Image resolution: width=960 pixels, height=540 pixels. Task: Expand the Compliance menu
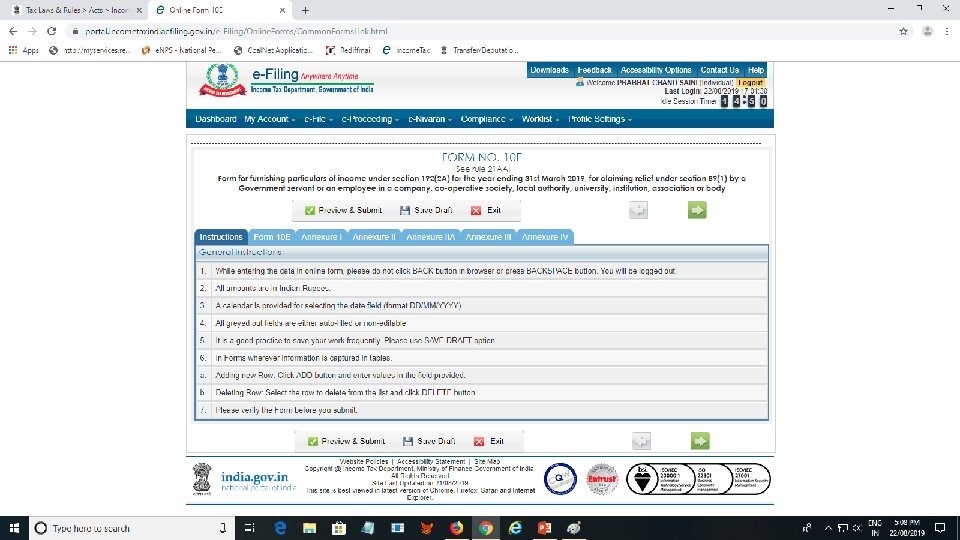(x=487, y=119)
